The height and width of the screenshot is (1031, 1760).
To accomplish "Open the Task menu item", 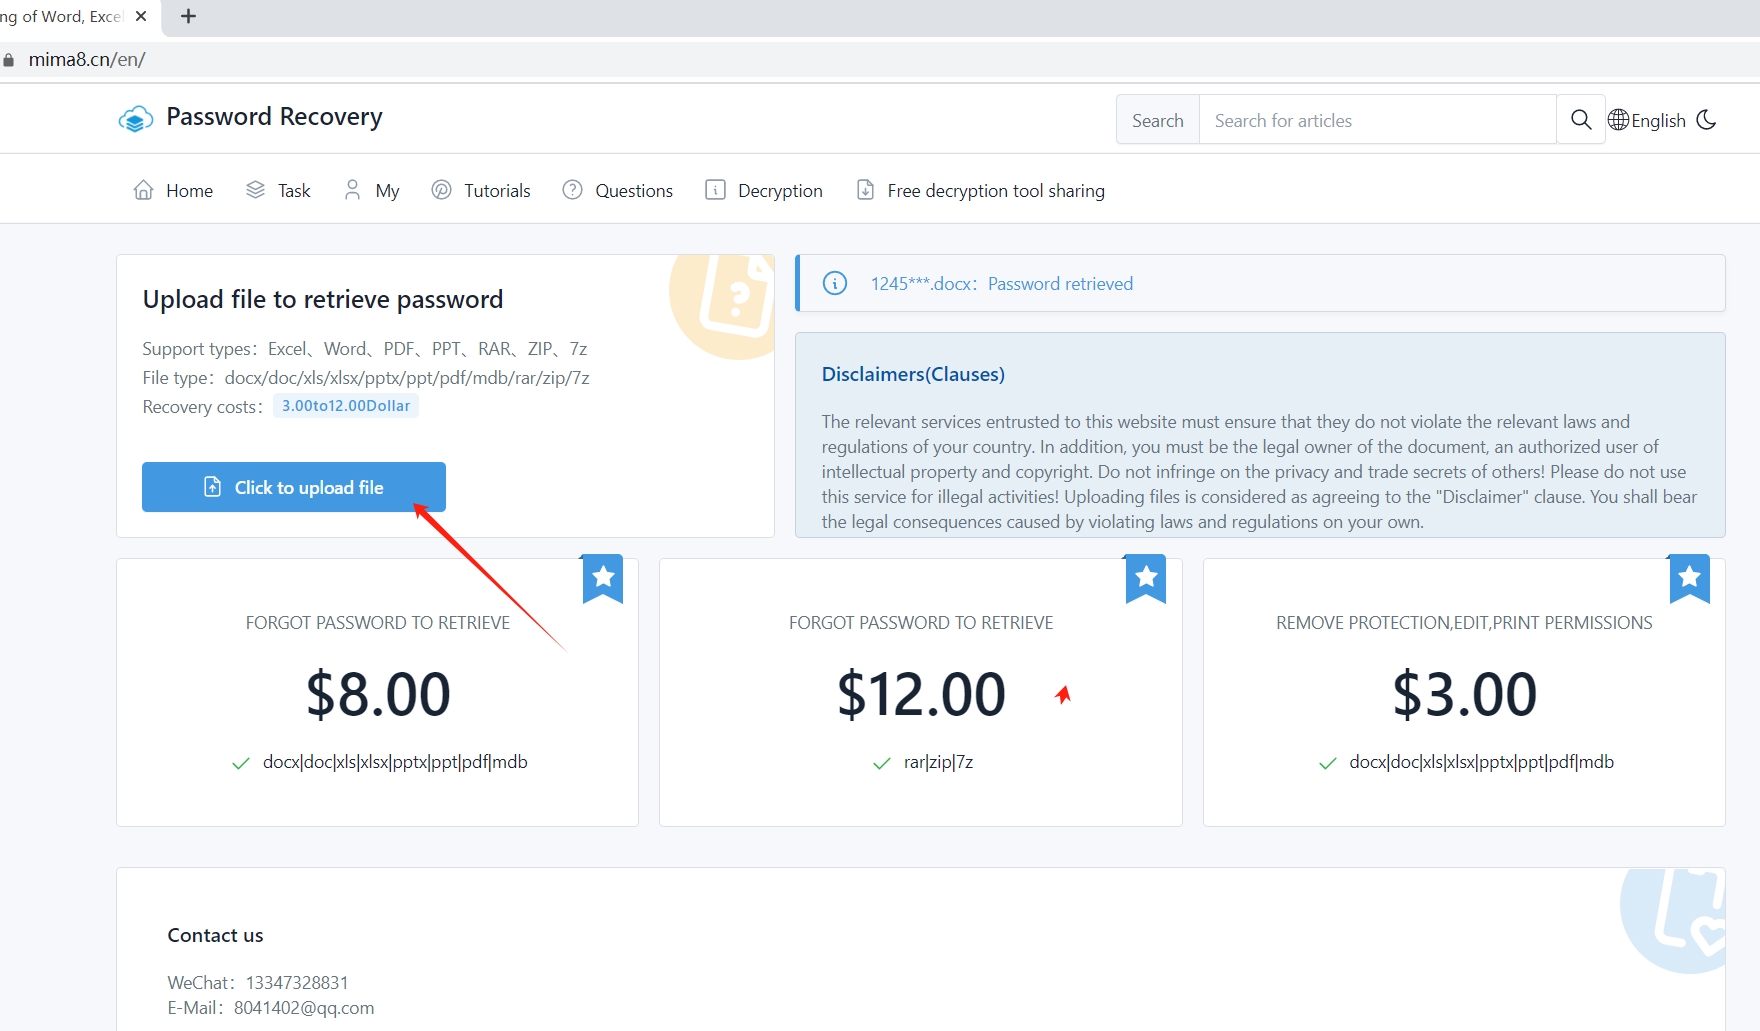I will (x=279, y=190).
